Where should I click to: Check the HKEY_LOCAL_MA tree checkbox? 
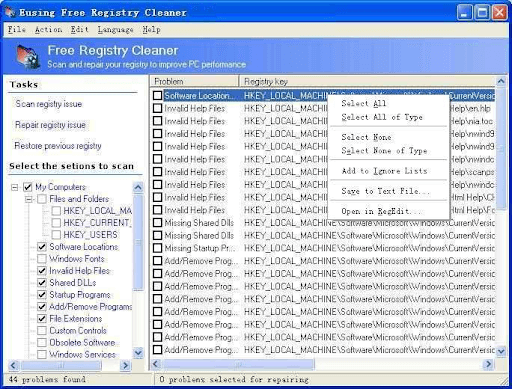pyautogui.click(x=56, y=211)
